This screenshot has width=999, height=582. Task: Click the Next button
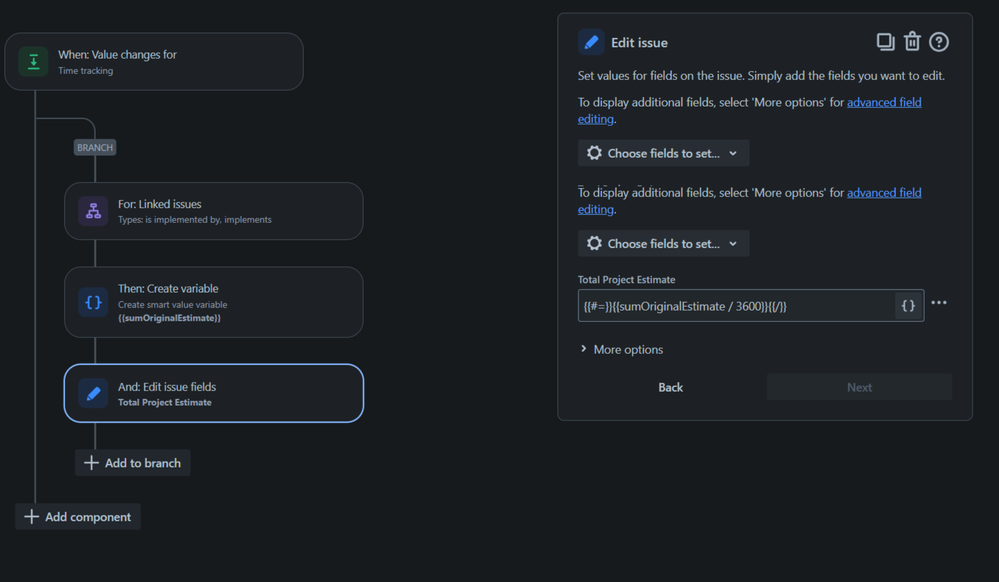858,386
